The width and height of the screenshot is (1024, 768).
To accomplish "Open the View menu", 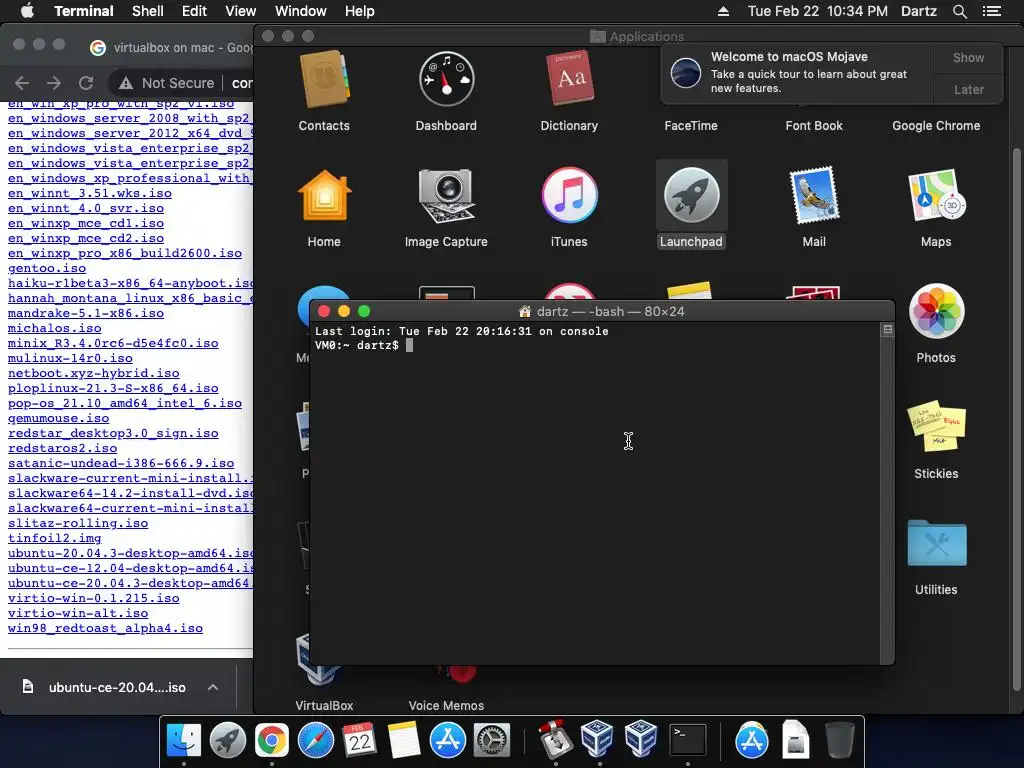I will [240, 11].
